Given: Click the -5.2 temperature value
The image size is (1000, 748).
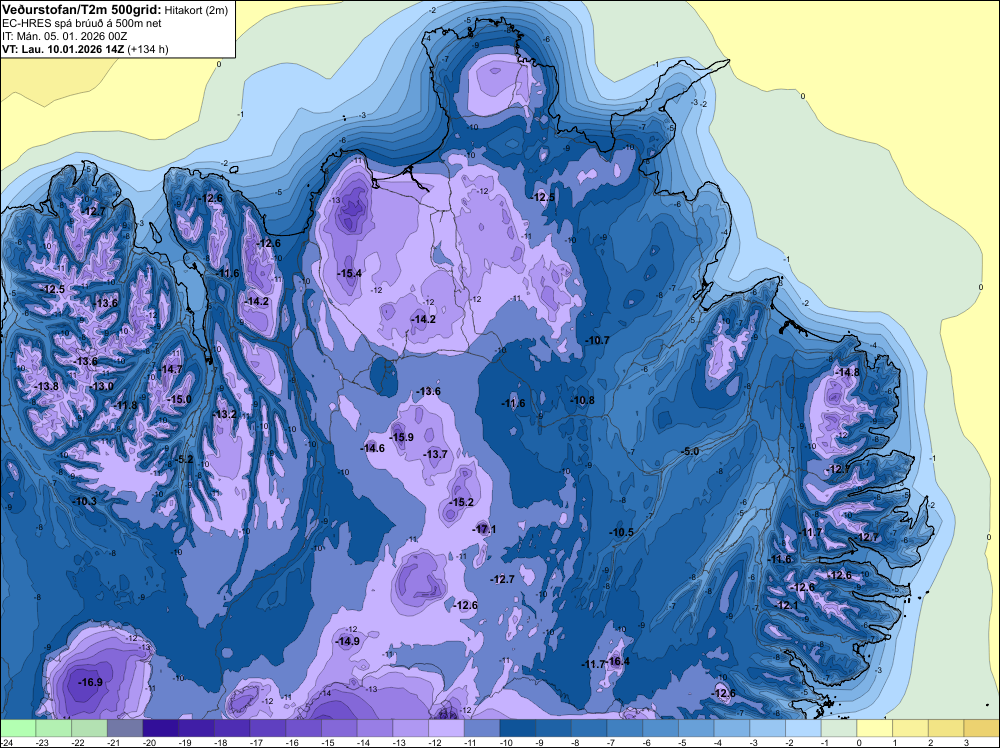Looking at the screenshot, I should (184, 459).
